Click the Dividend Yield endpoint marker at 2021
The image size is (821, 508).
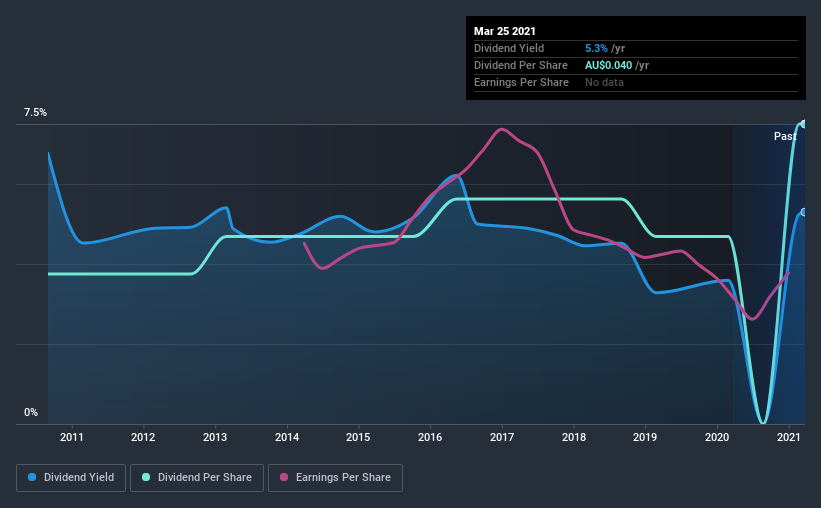[x=803, y=212]
